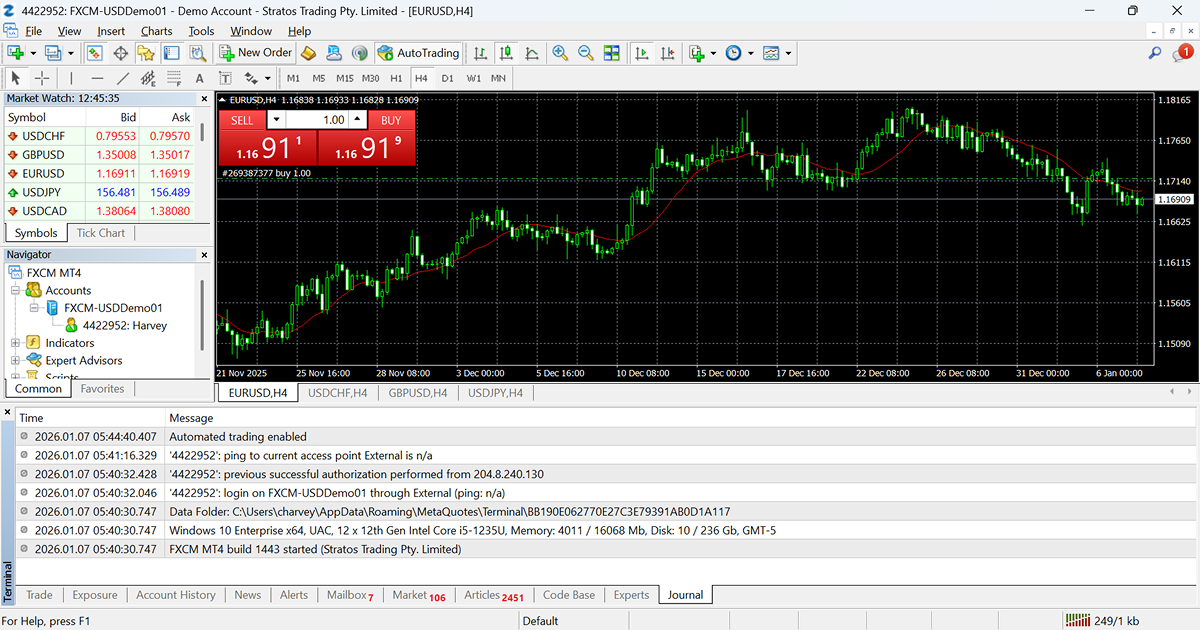The image size is (1200, 630).
Task: Click the red SELL button
Action: tap(242, 120)
